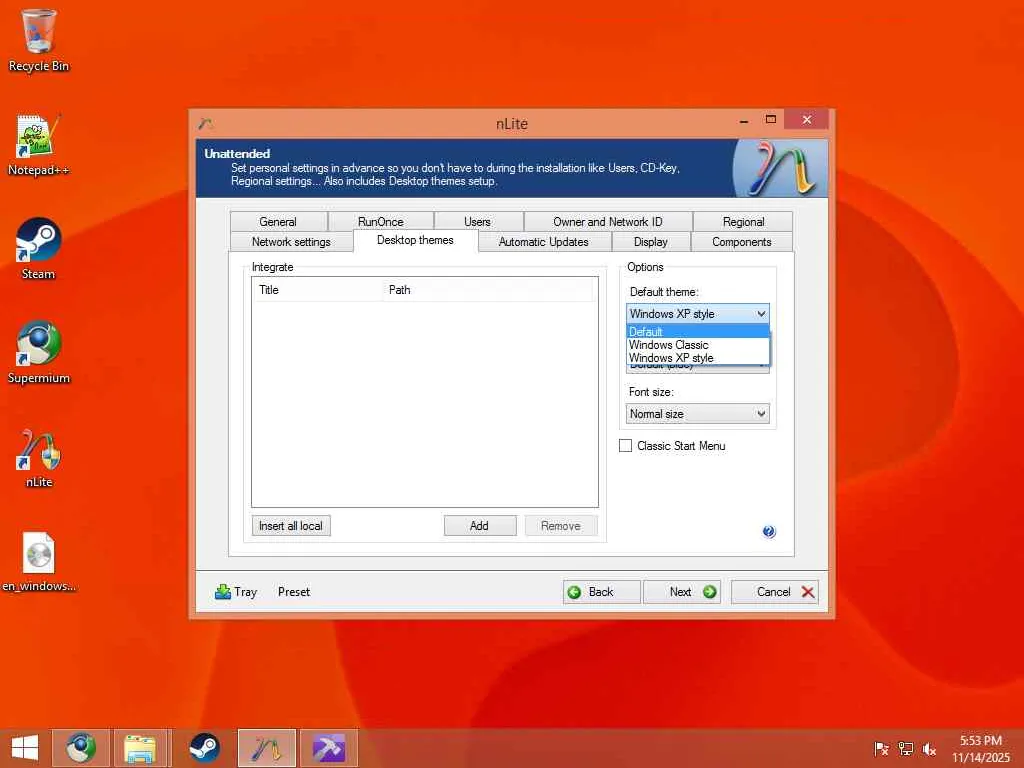Open the Supermium desktop shortcut
1024x768 pixels.
[39, 352]
